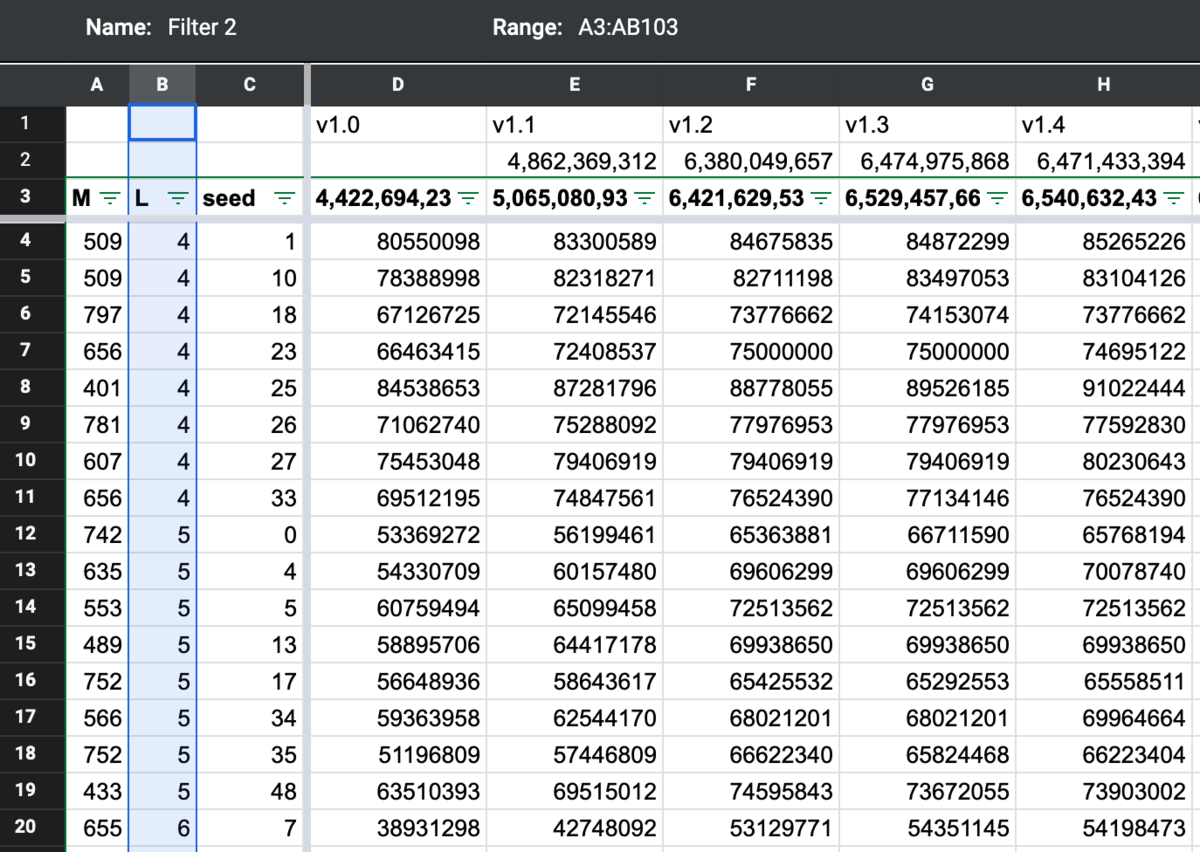1200x852 pixels.
Task: Select row 1 header
Action: tap(33, 124)
